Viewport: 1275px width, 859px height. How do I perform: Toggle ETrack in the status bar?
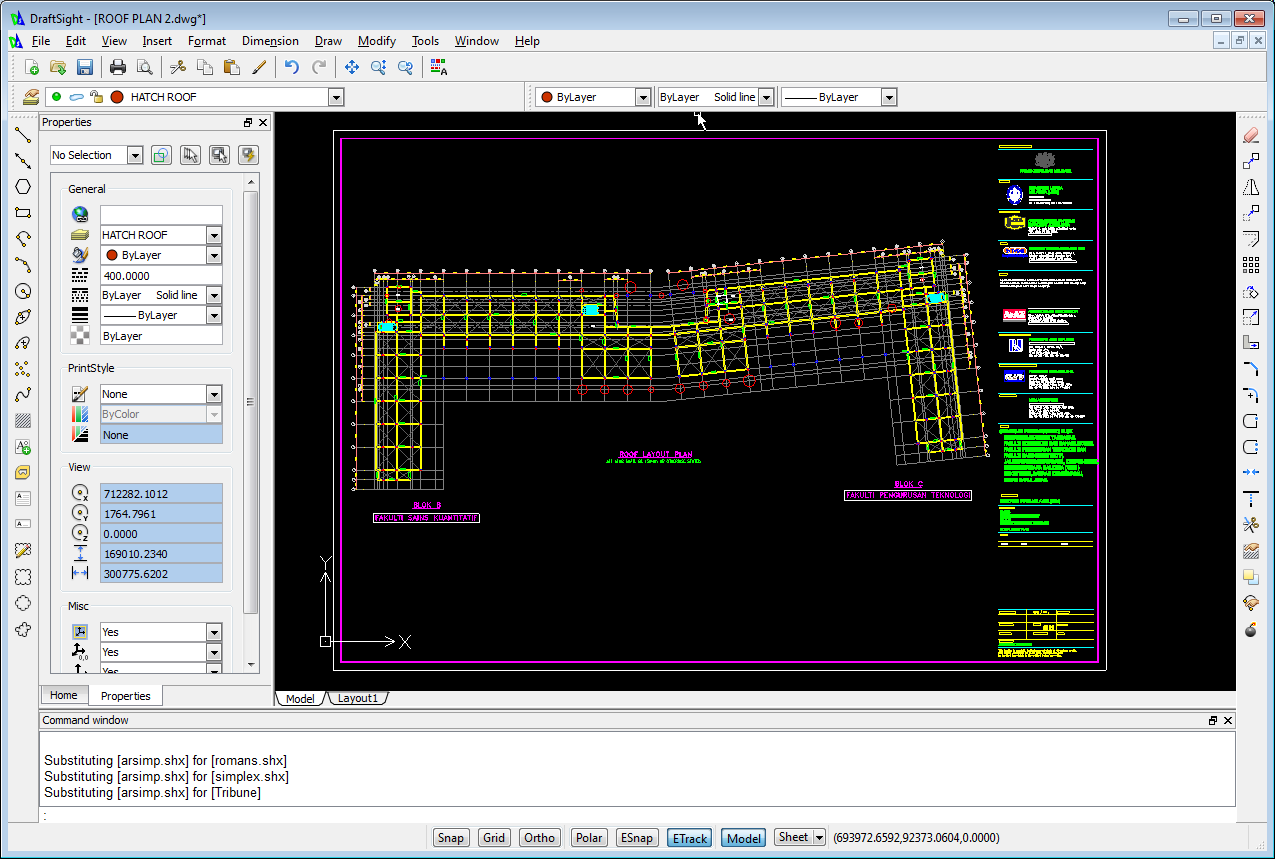689,838
